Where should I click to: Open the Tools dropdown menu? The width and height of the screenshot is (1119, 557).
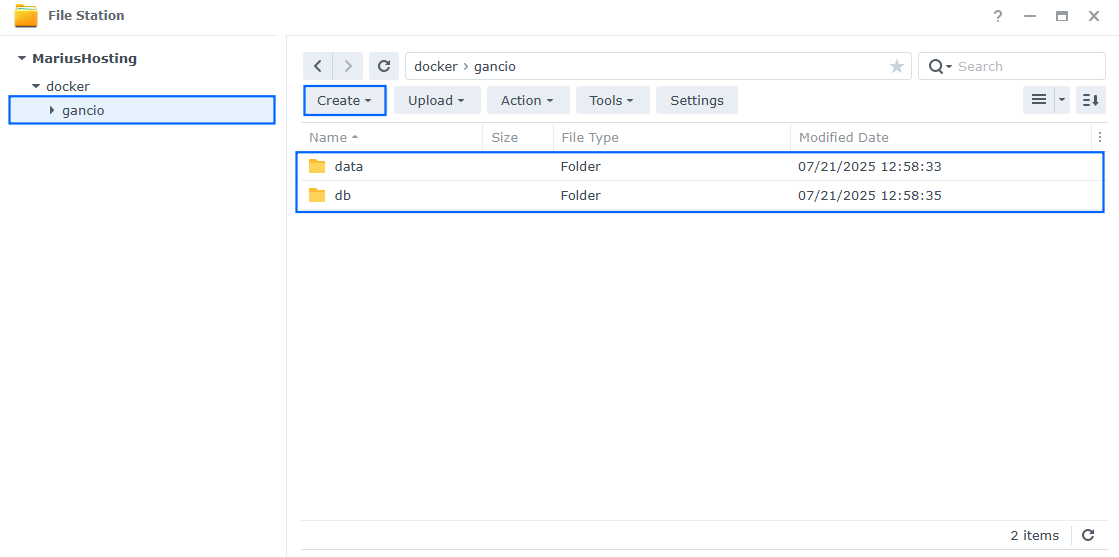(x=613, y=100)
